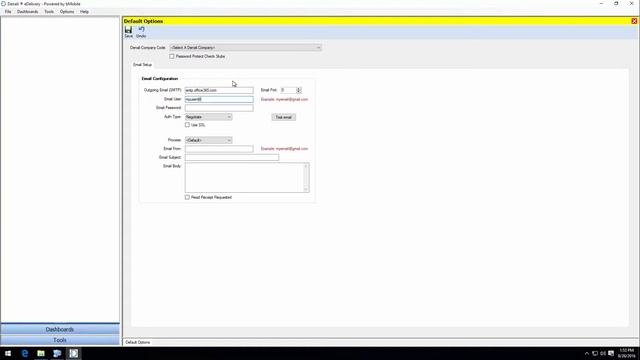Image resolution: width=640 pixels, height=360 pixels.
Task: Click in the Email From field
Action: [x=219, y=149]
